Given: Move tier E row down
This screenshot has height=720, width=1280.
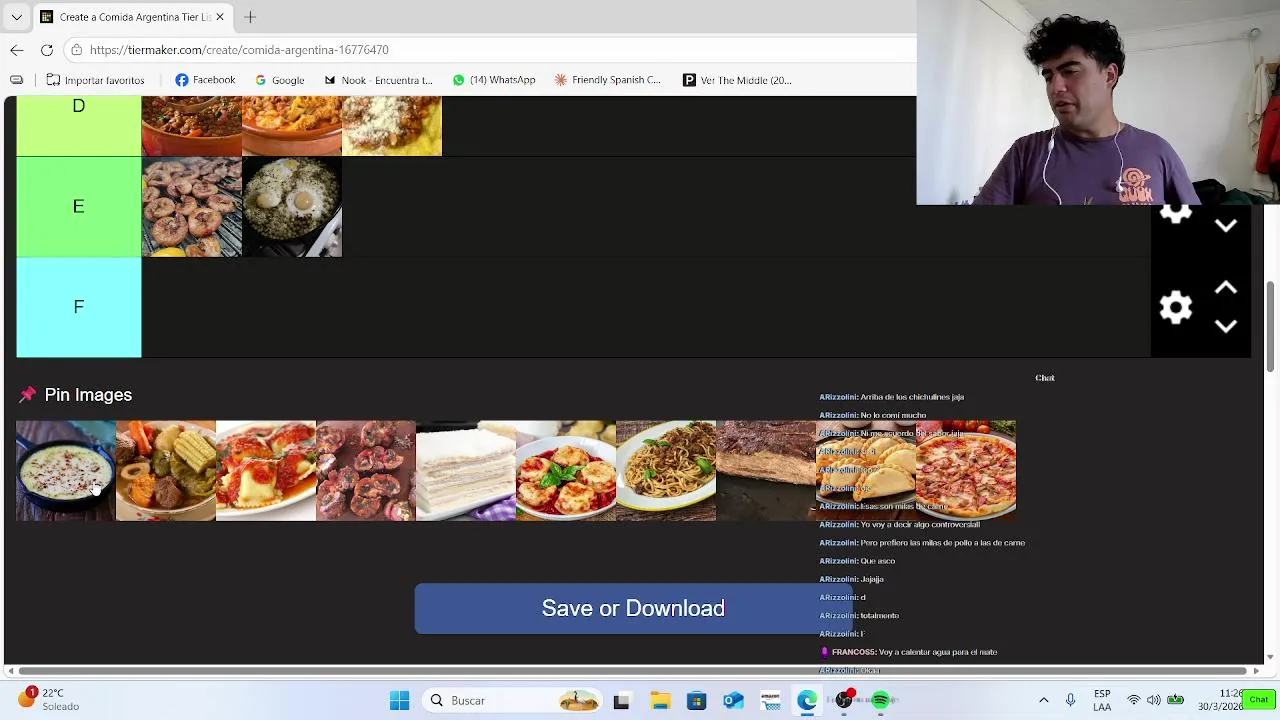Looking at the screenshot, I should (x=1226, y=226).
